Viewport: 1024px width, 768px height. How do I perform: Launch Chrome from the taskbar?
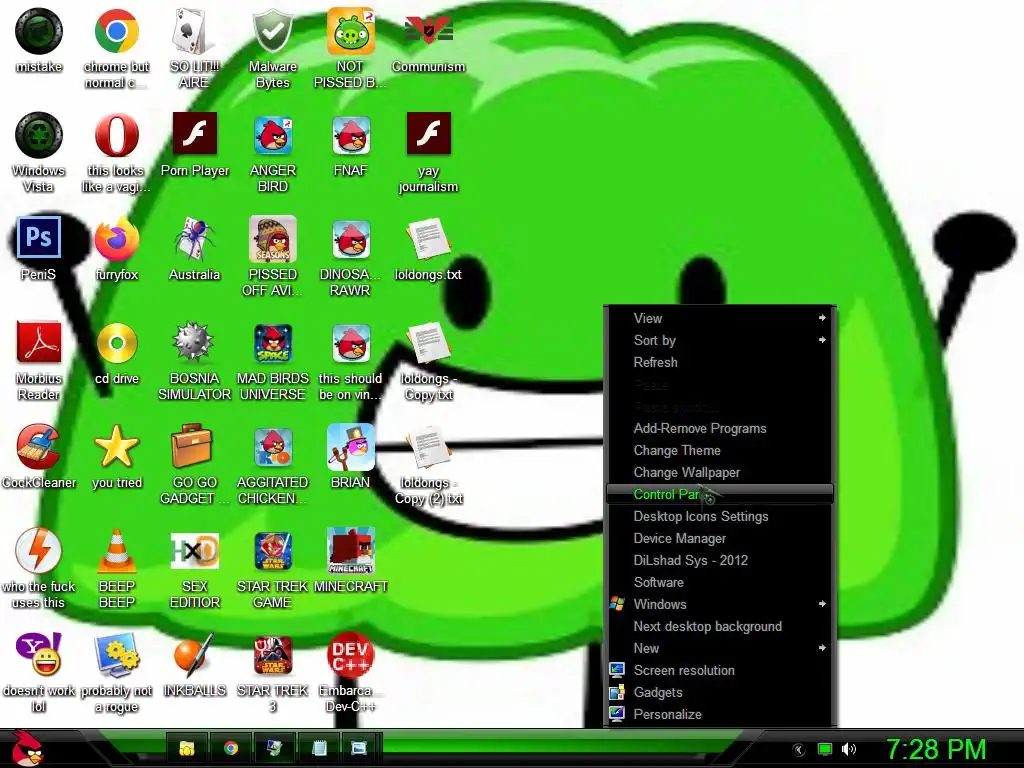click(x=231, y=748)
